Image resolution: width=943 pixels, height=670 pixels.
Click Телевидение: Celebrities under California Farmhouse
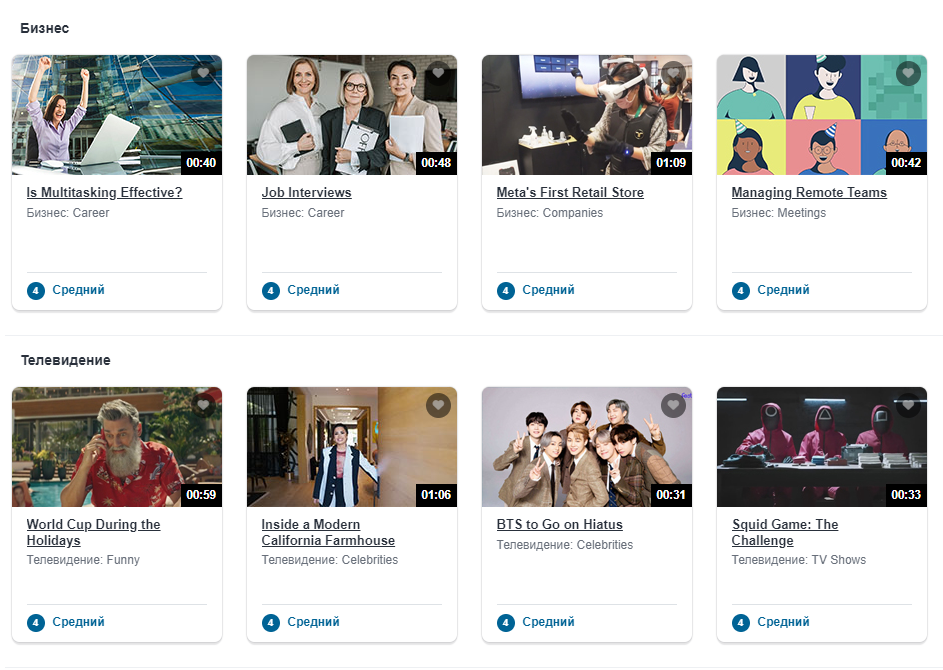(x=330, y=560)
